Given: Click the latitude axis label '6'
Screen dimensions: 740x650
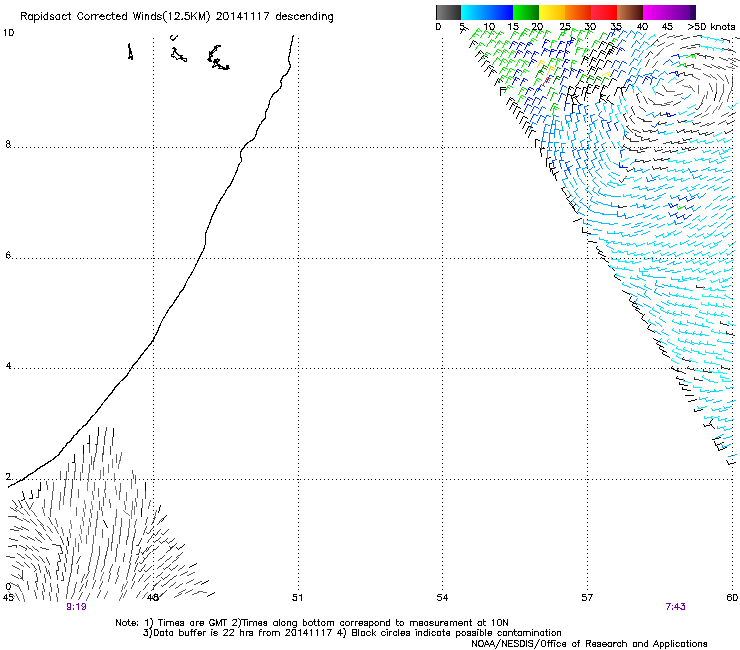Looking at the screenshot, I should click(8, 255).
